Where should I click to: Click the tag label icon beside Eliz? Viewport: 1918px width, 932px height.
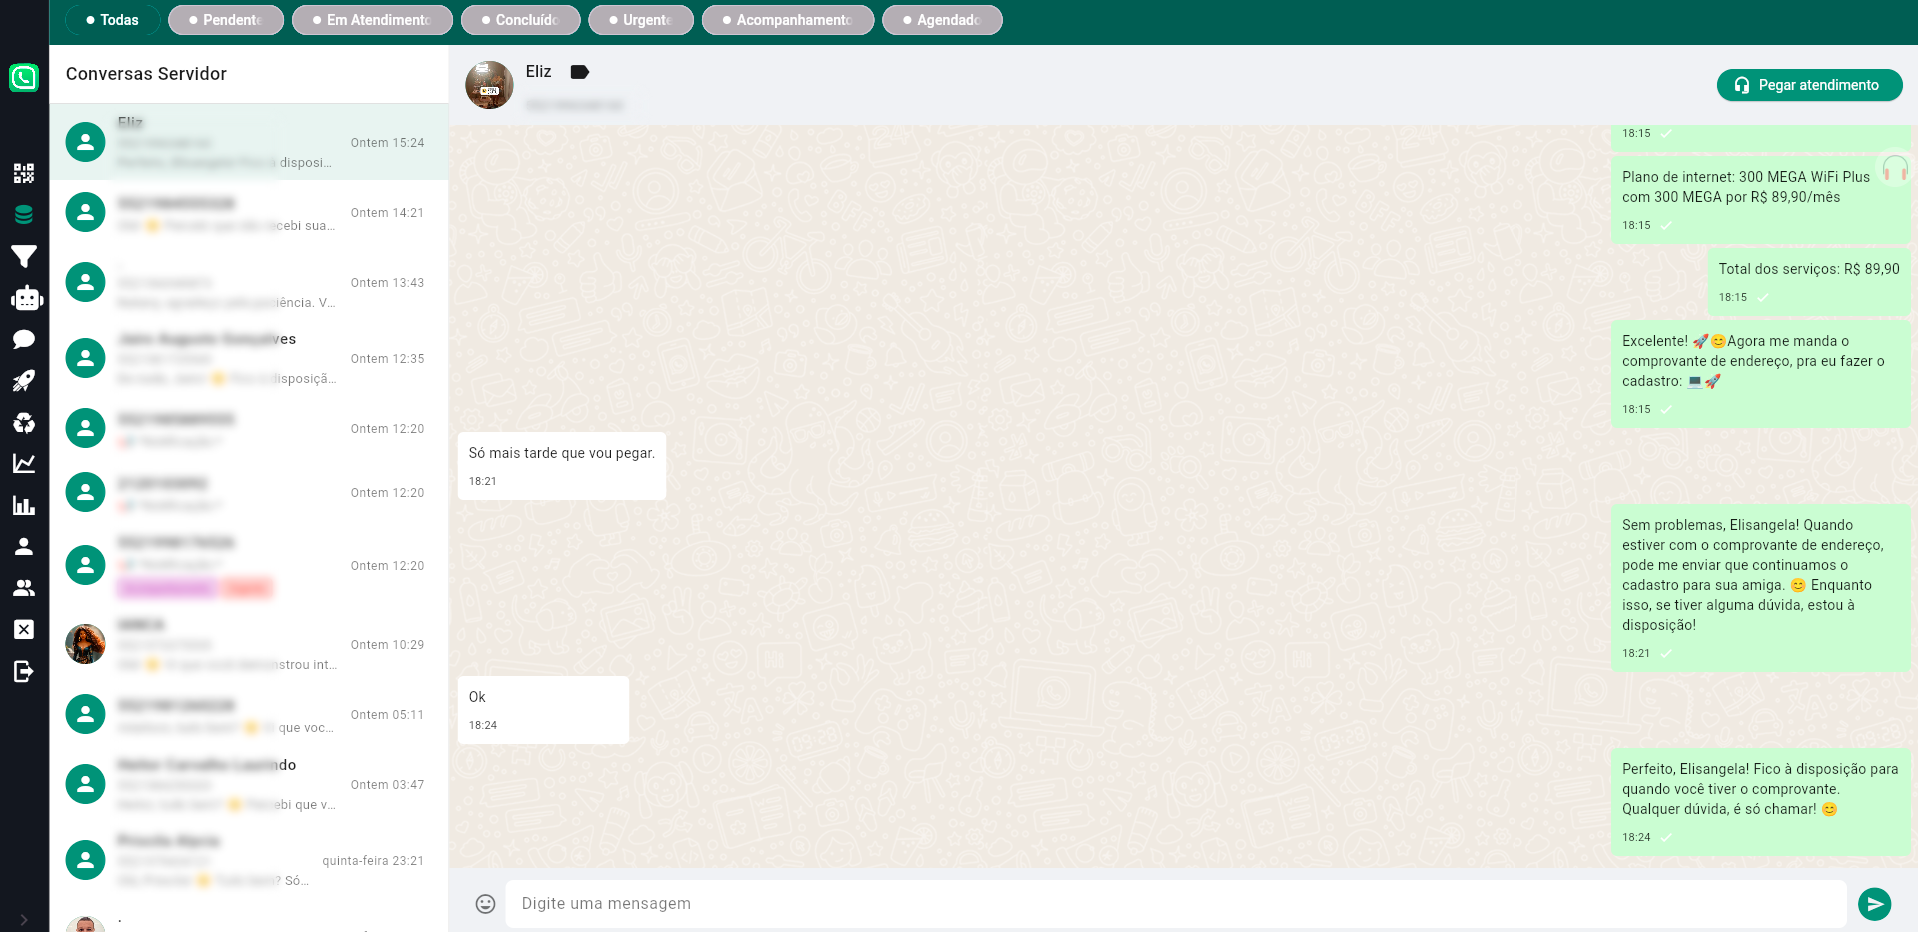click(x=580, y=72)
